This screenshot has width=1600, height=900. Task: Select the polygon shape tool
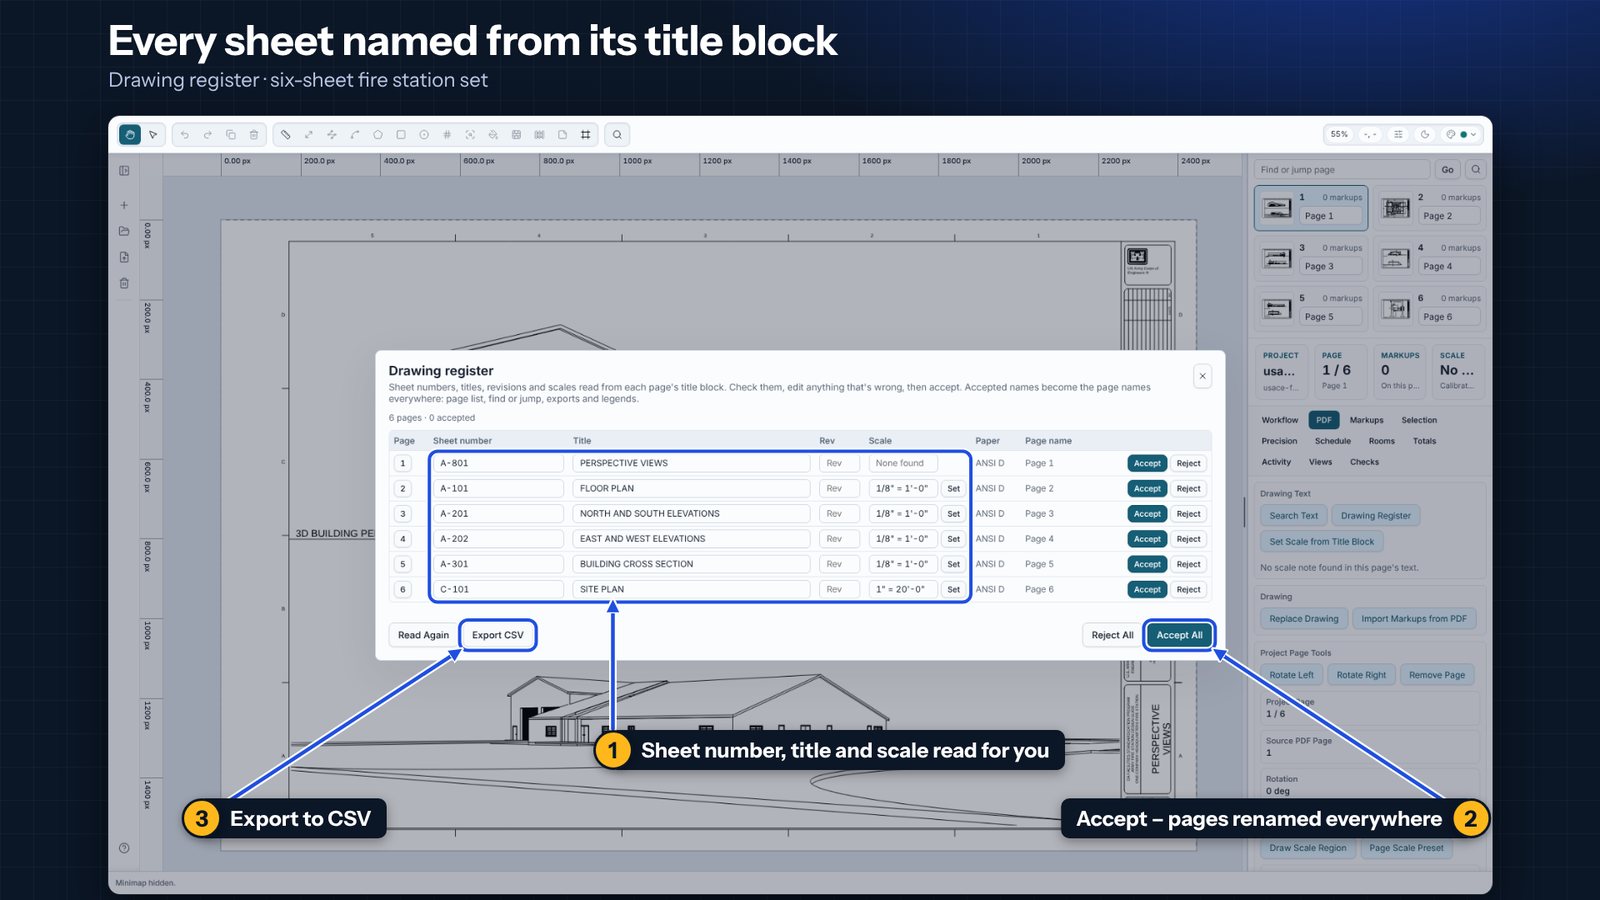coord(378,134)
